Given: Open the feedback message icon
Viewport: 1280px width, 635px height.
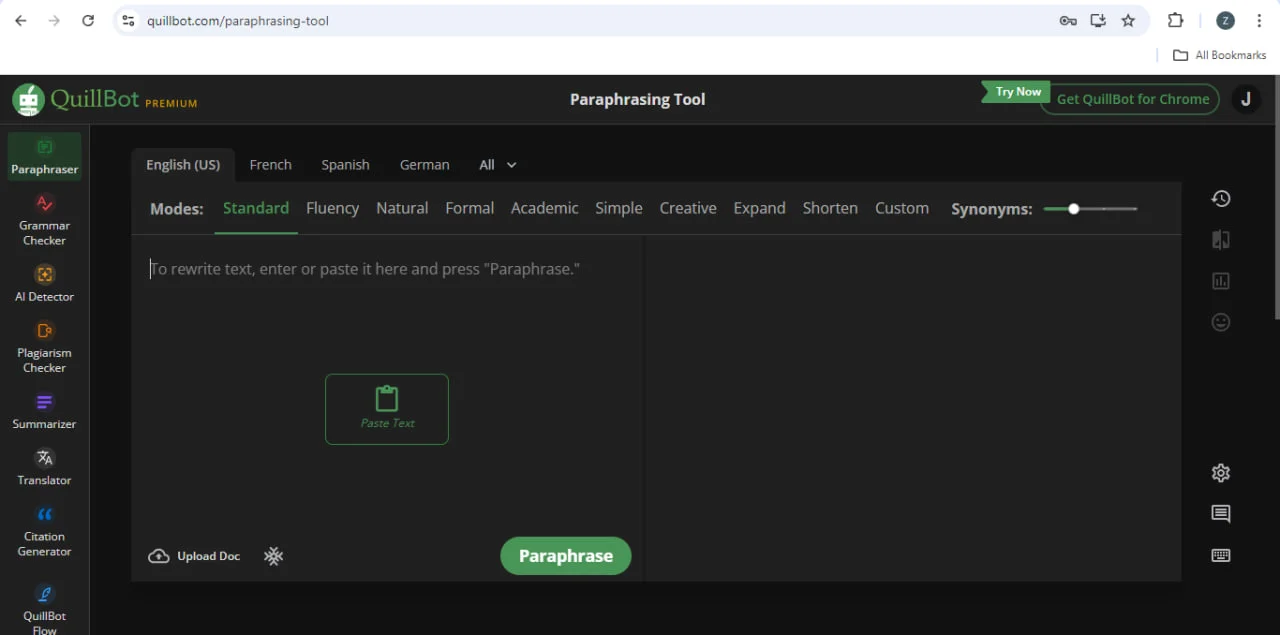Looking at the screenshot, I should pyautogui.click(x=1220, y=514).
